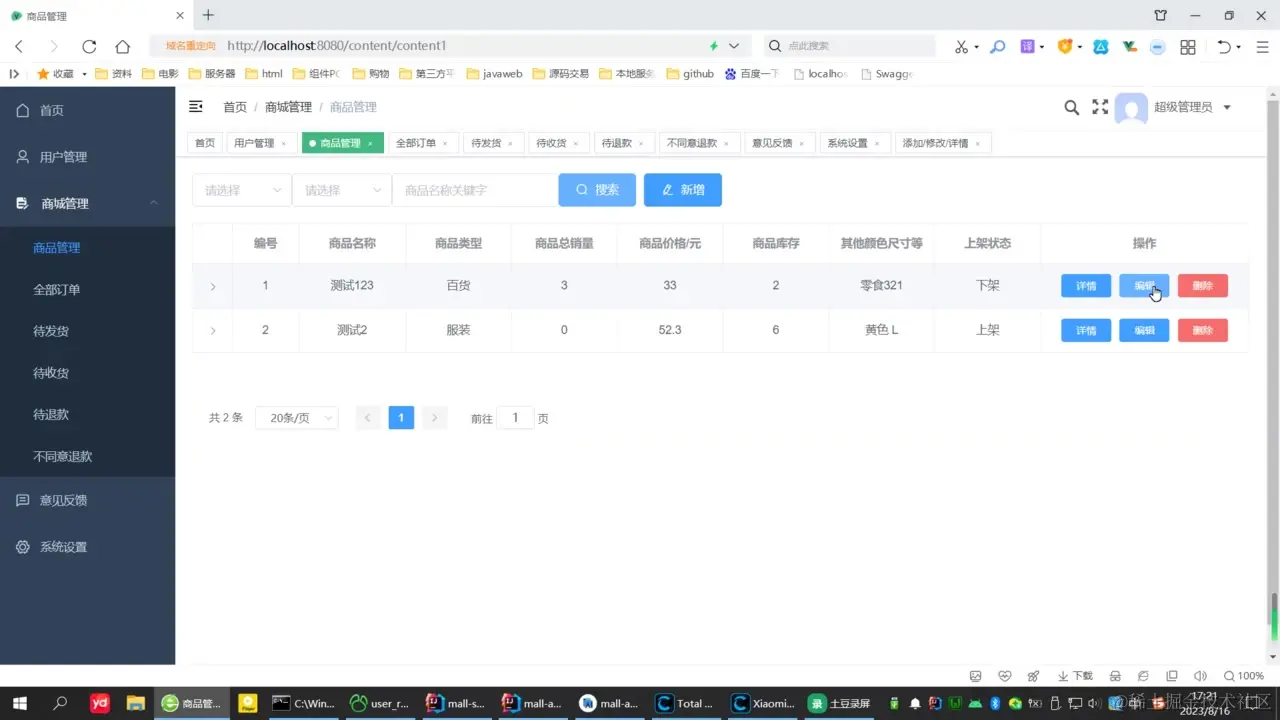Go to 待退款 in the sidebar
Image resolution: width=1280 pixels, height=720 pixels.
coord(87,414)
